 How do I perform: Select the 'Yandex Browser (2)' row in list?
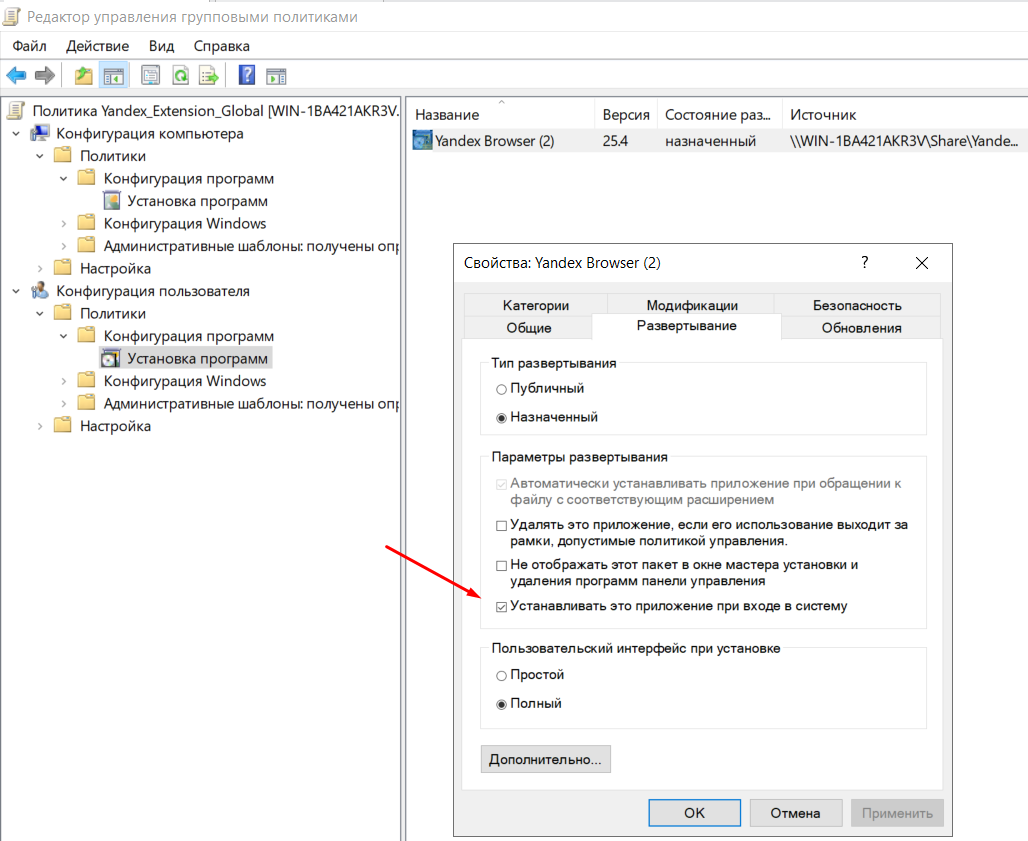[494, 141]
